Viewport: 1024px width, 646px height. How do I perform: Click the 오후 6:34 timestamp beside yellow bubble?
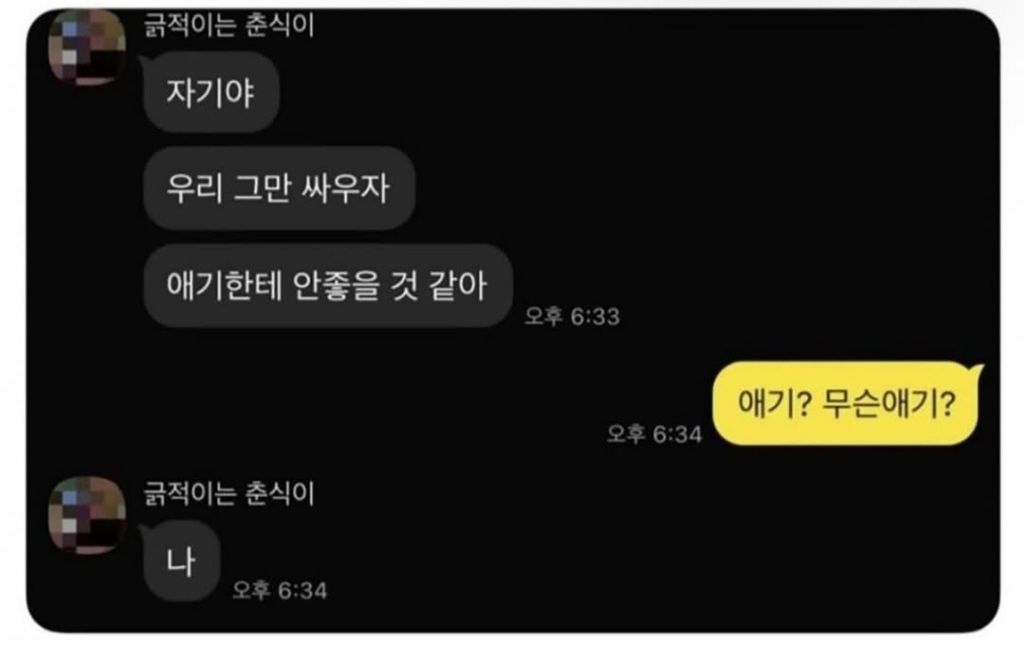click(x=654, y=434)
